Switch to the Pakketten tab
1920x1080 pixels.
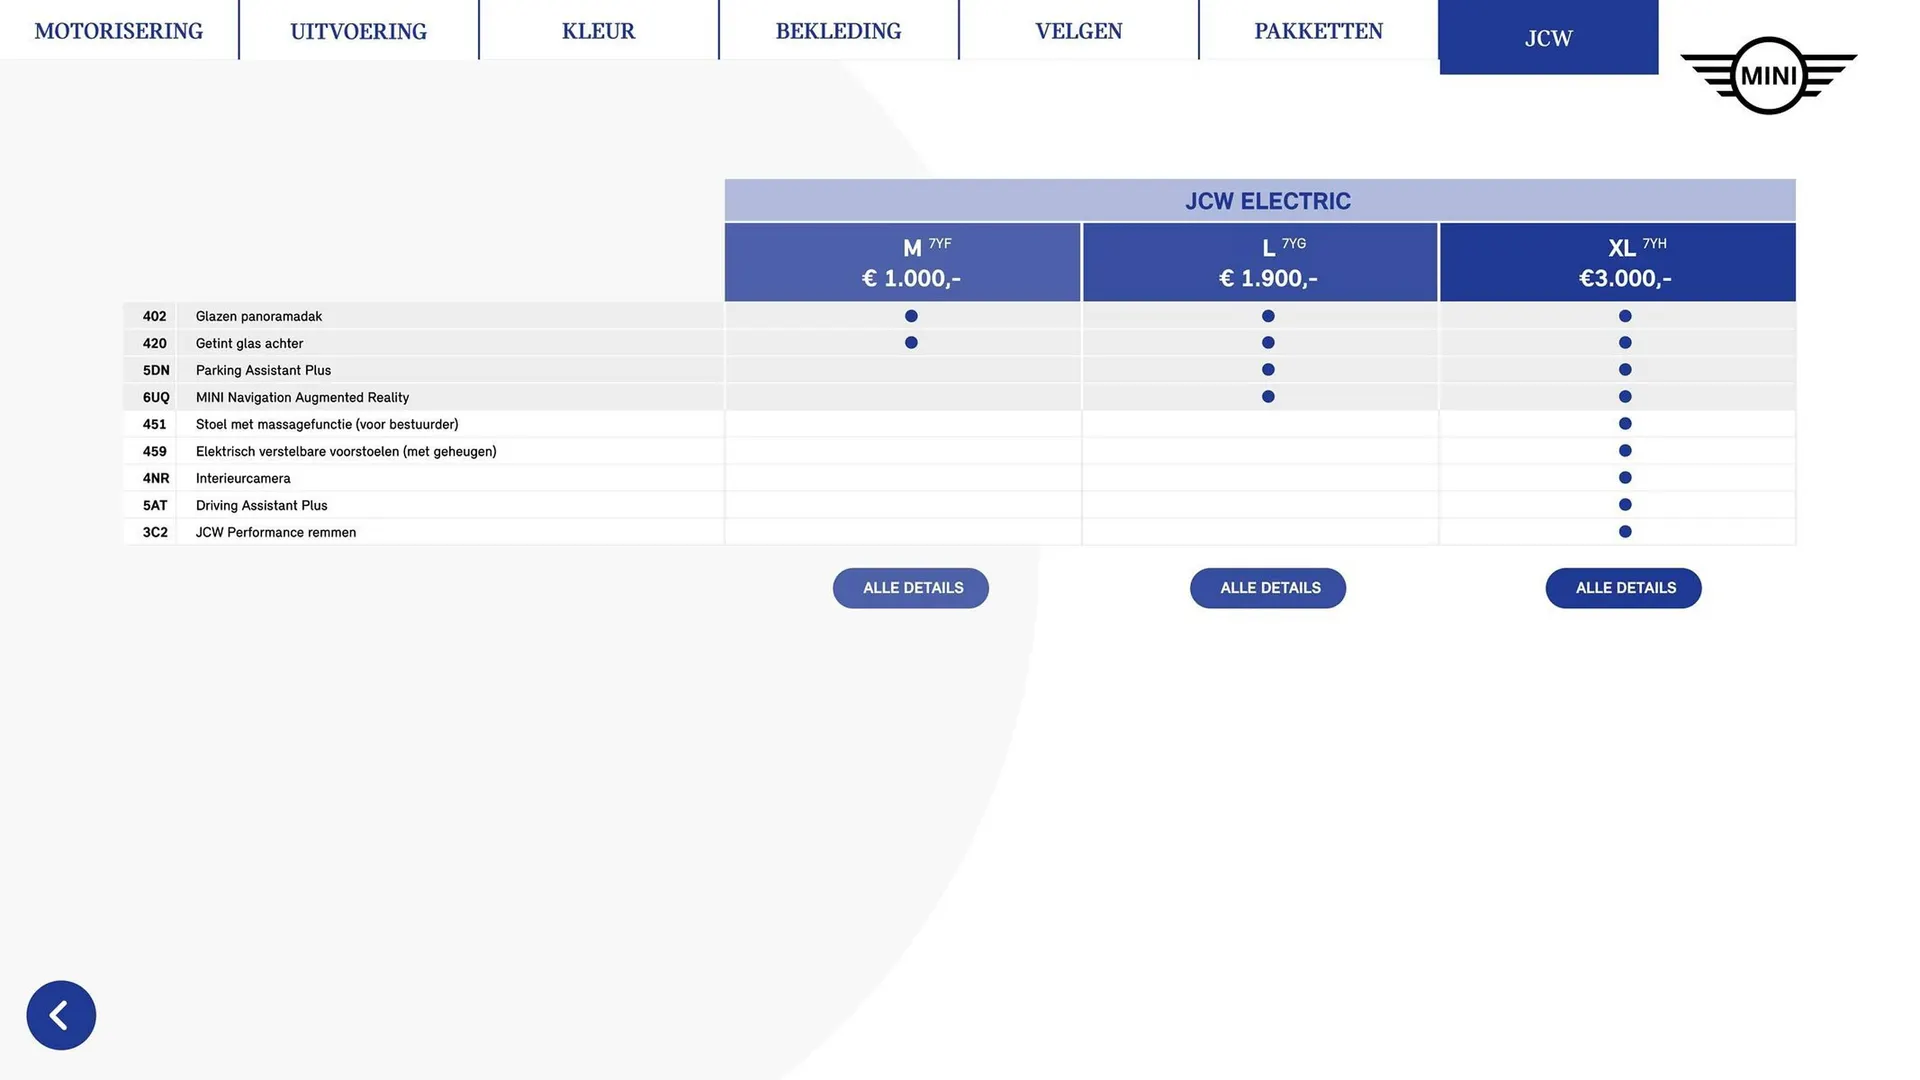1318,31
